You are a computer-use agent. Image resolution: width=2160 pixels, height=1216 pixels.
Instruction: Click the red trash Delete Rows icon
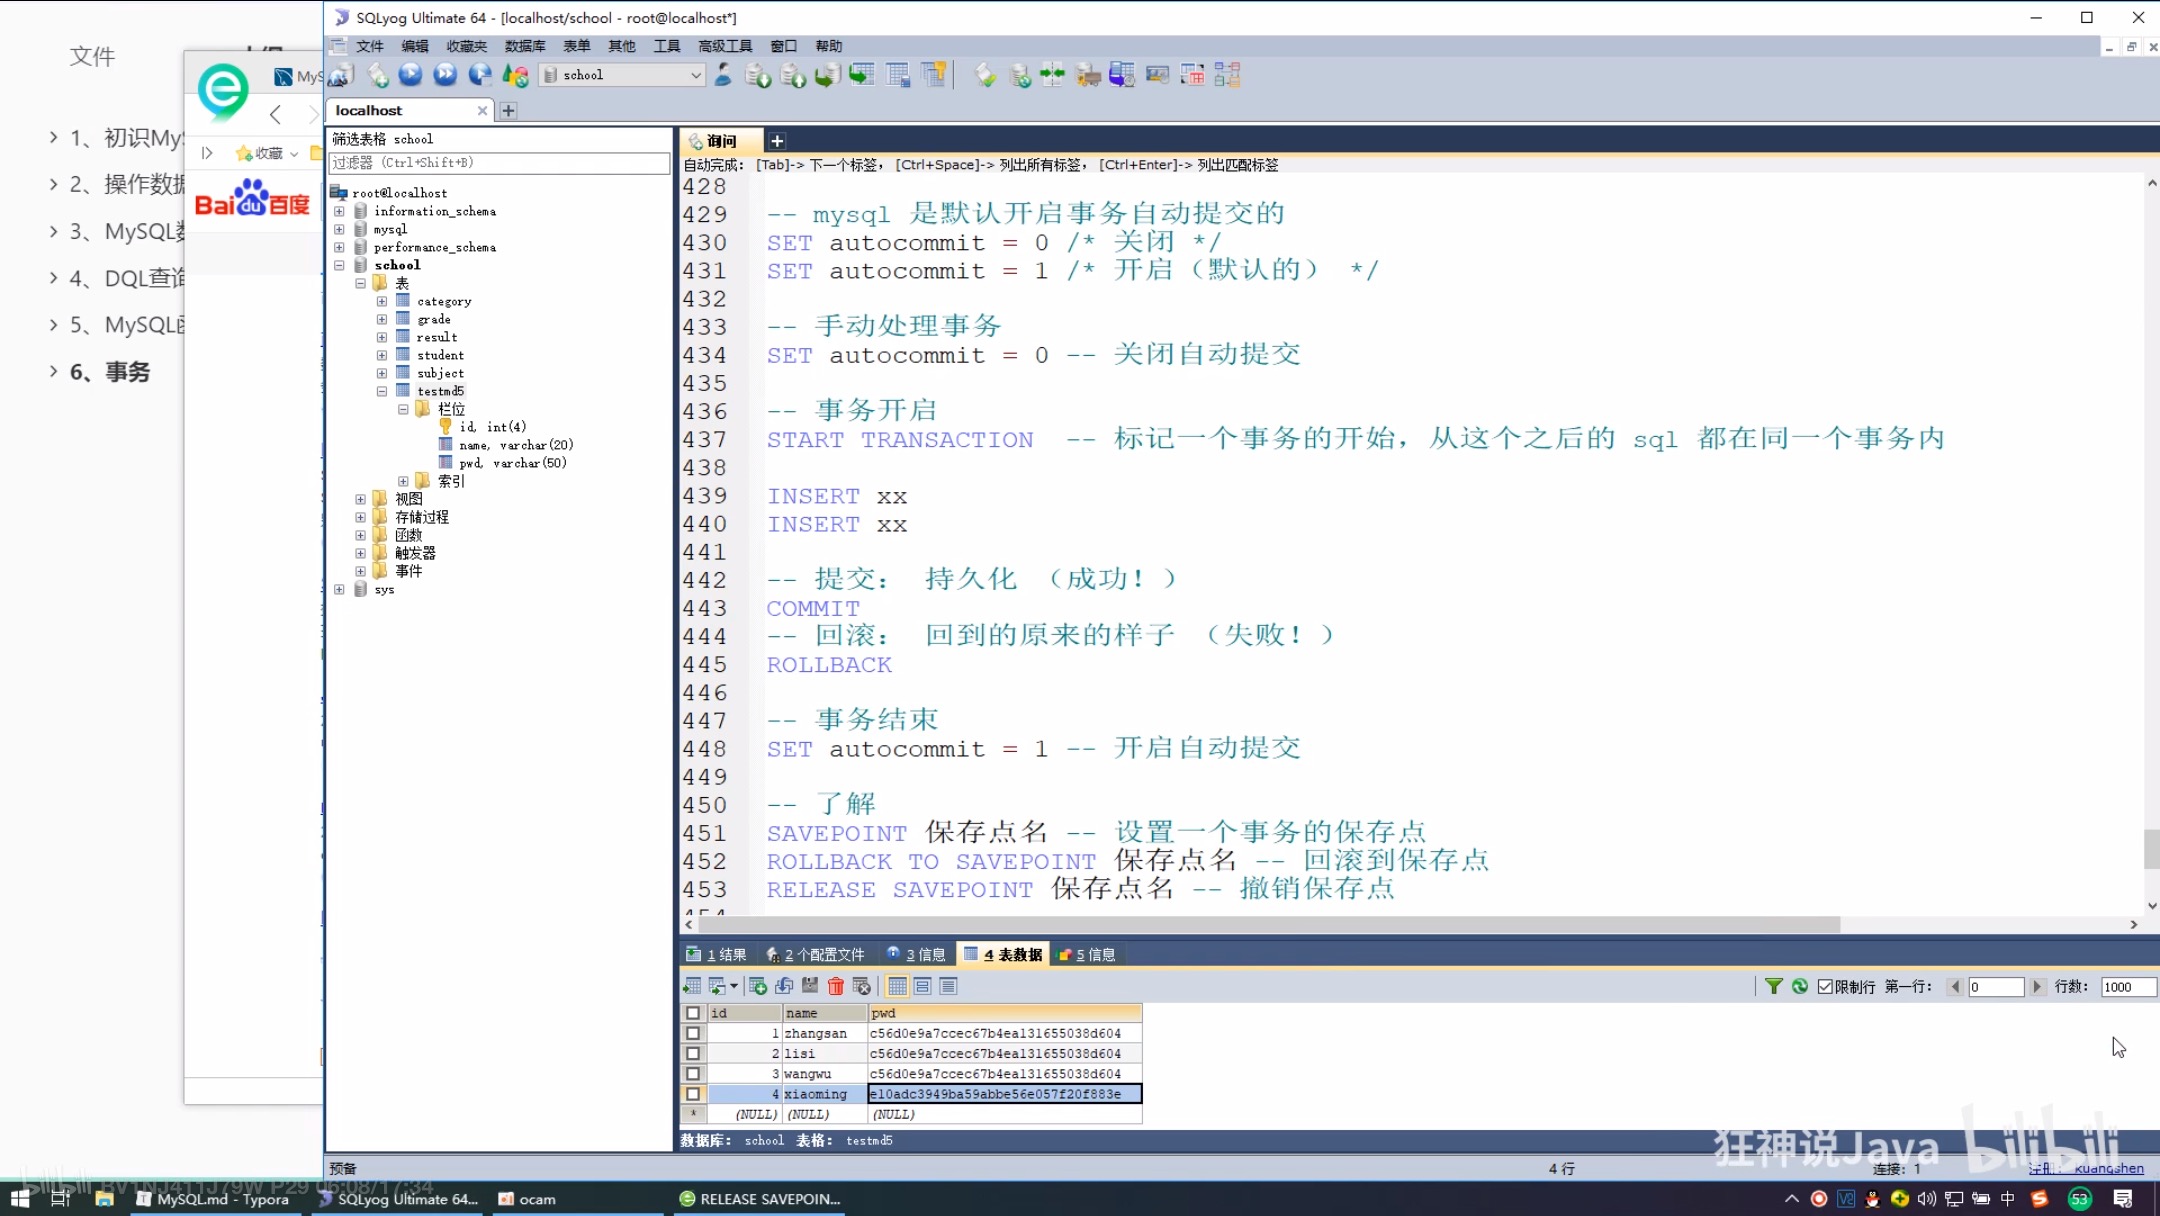pos(836,987)
